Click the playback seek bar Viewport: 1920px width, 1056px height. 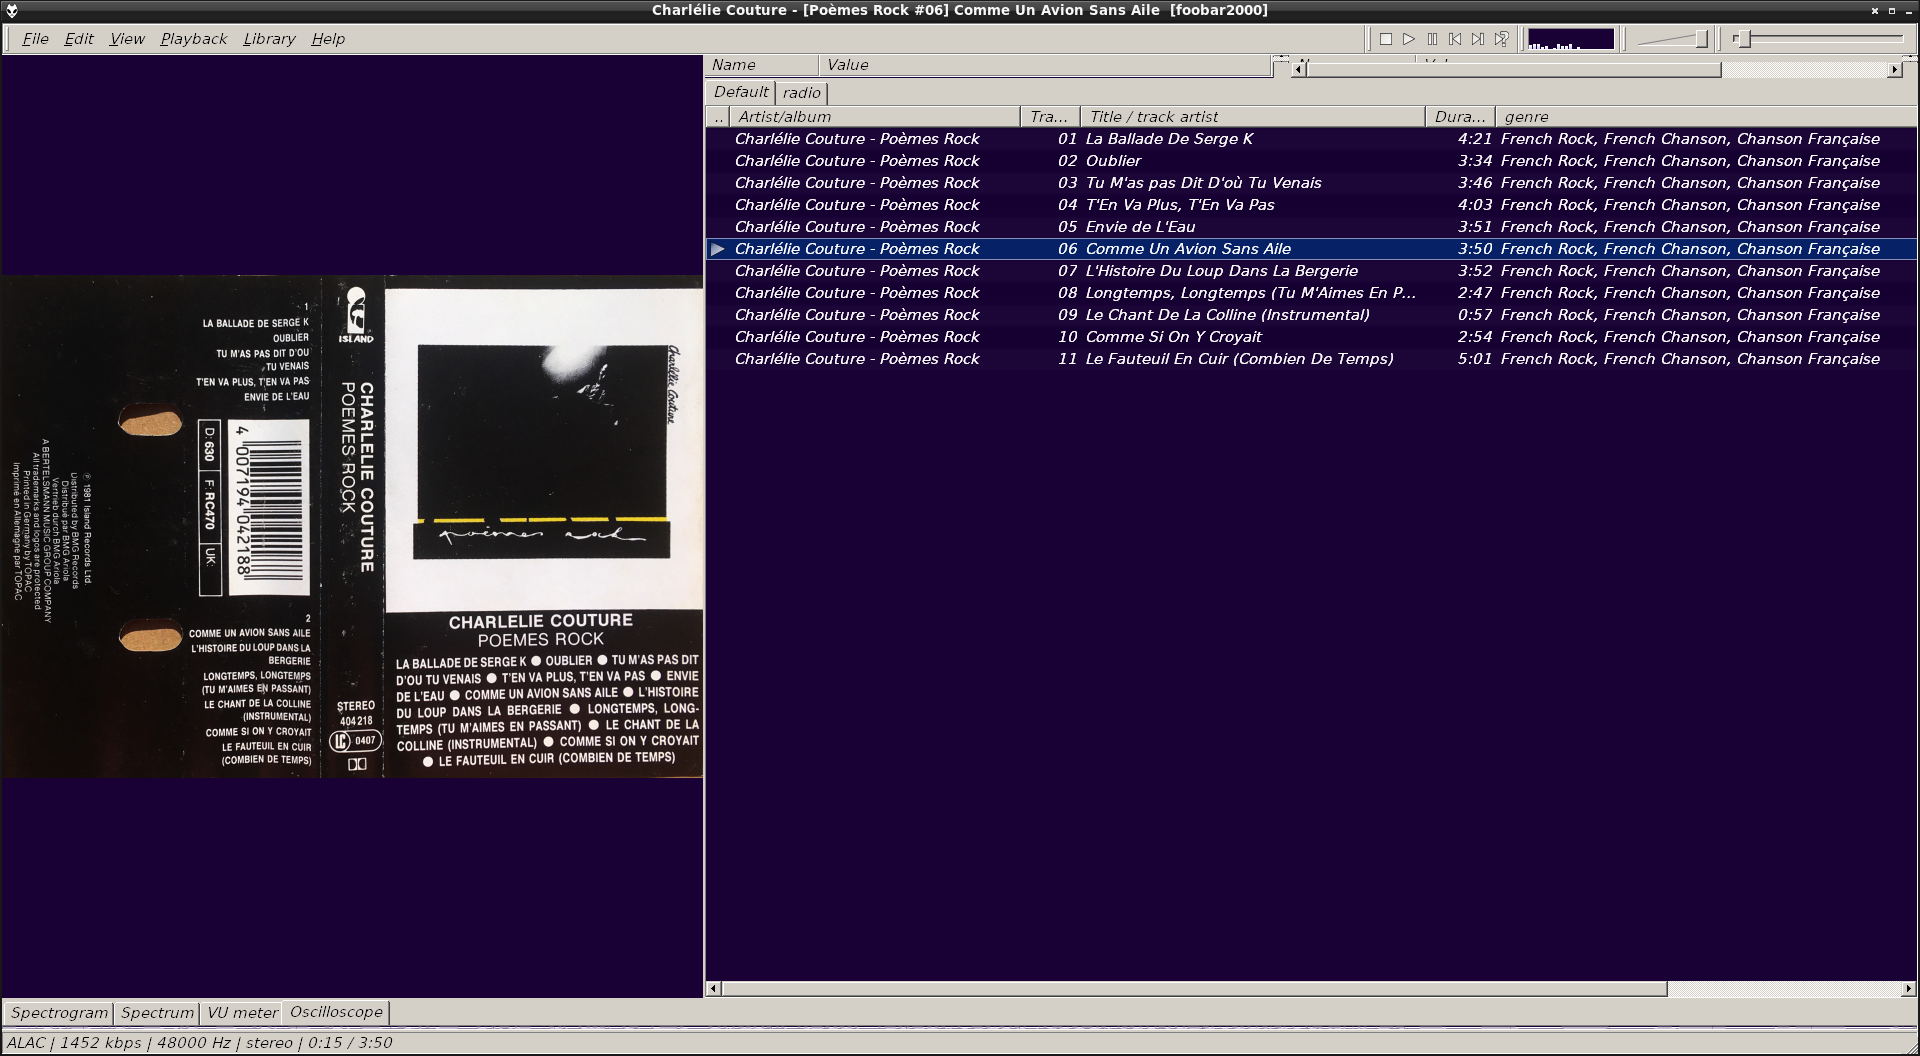pos(1820,39)
